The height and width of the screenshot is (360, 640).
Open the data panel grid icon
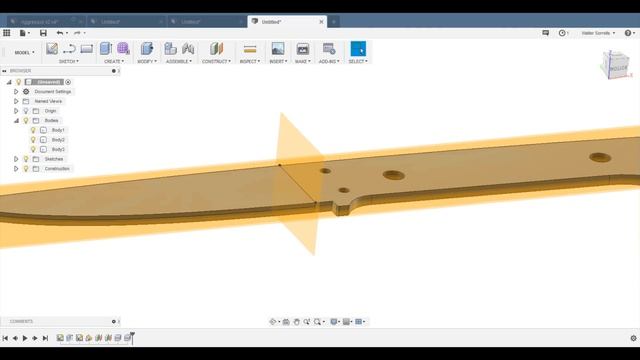7,33
